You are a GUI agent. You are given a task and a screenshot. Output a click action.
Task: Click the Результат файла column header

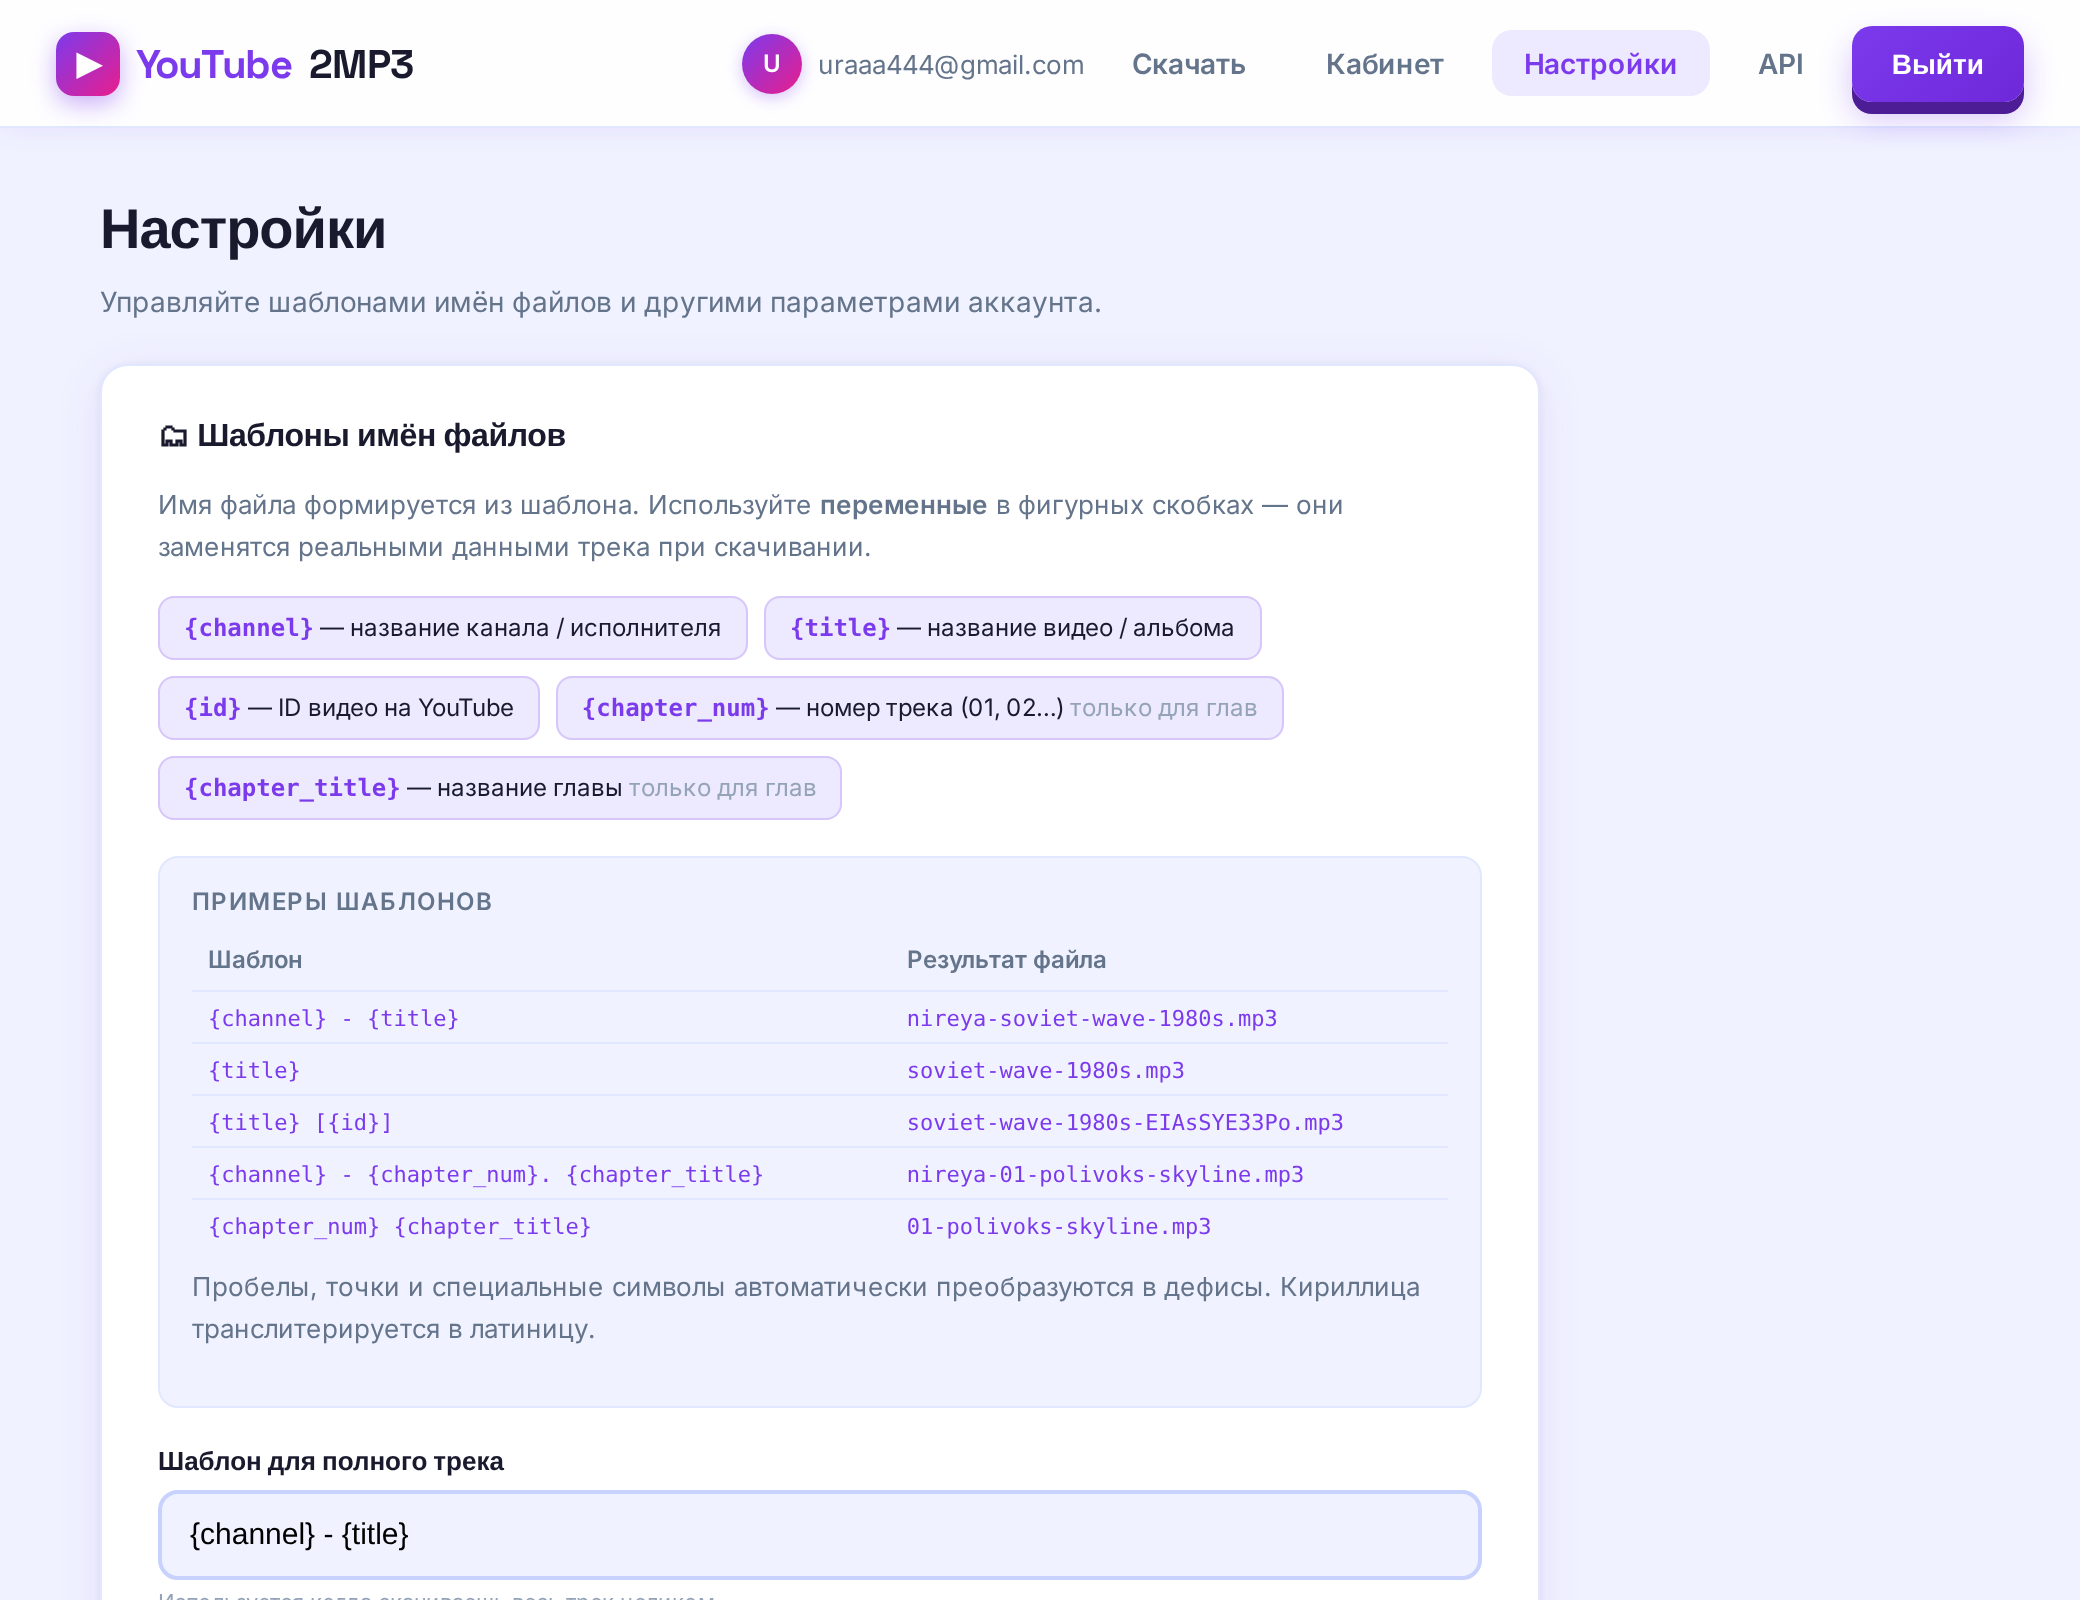point(1006,960)
